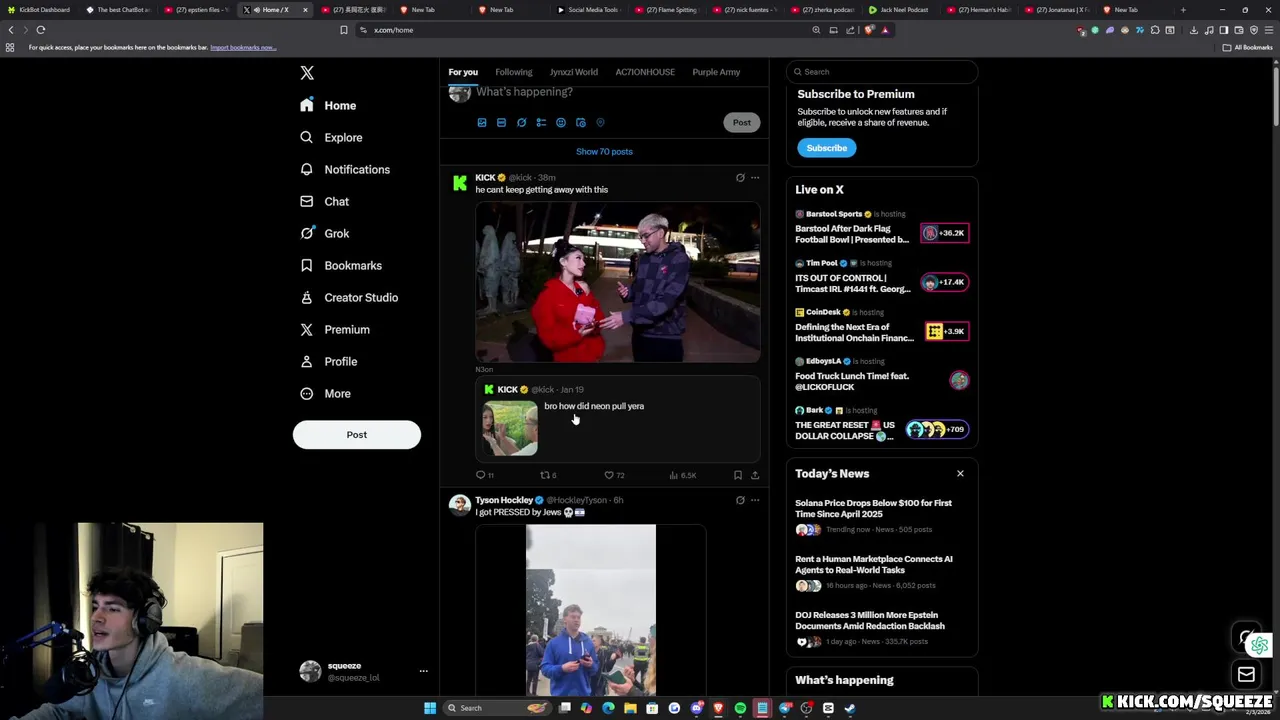Open more options on Tyson Hockley post
The width and height of the screenshot is (1280, 720).
point(755,500)
